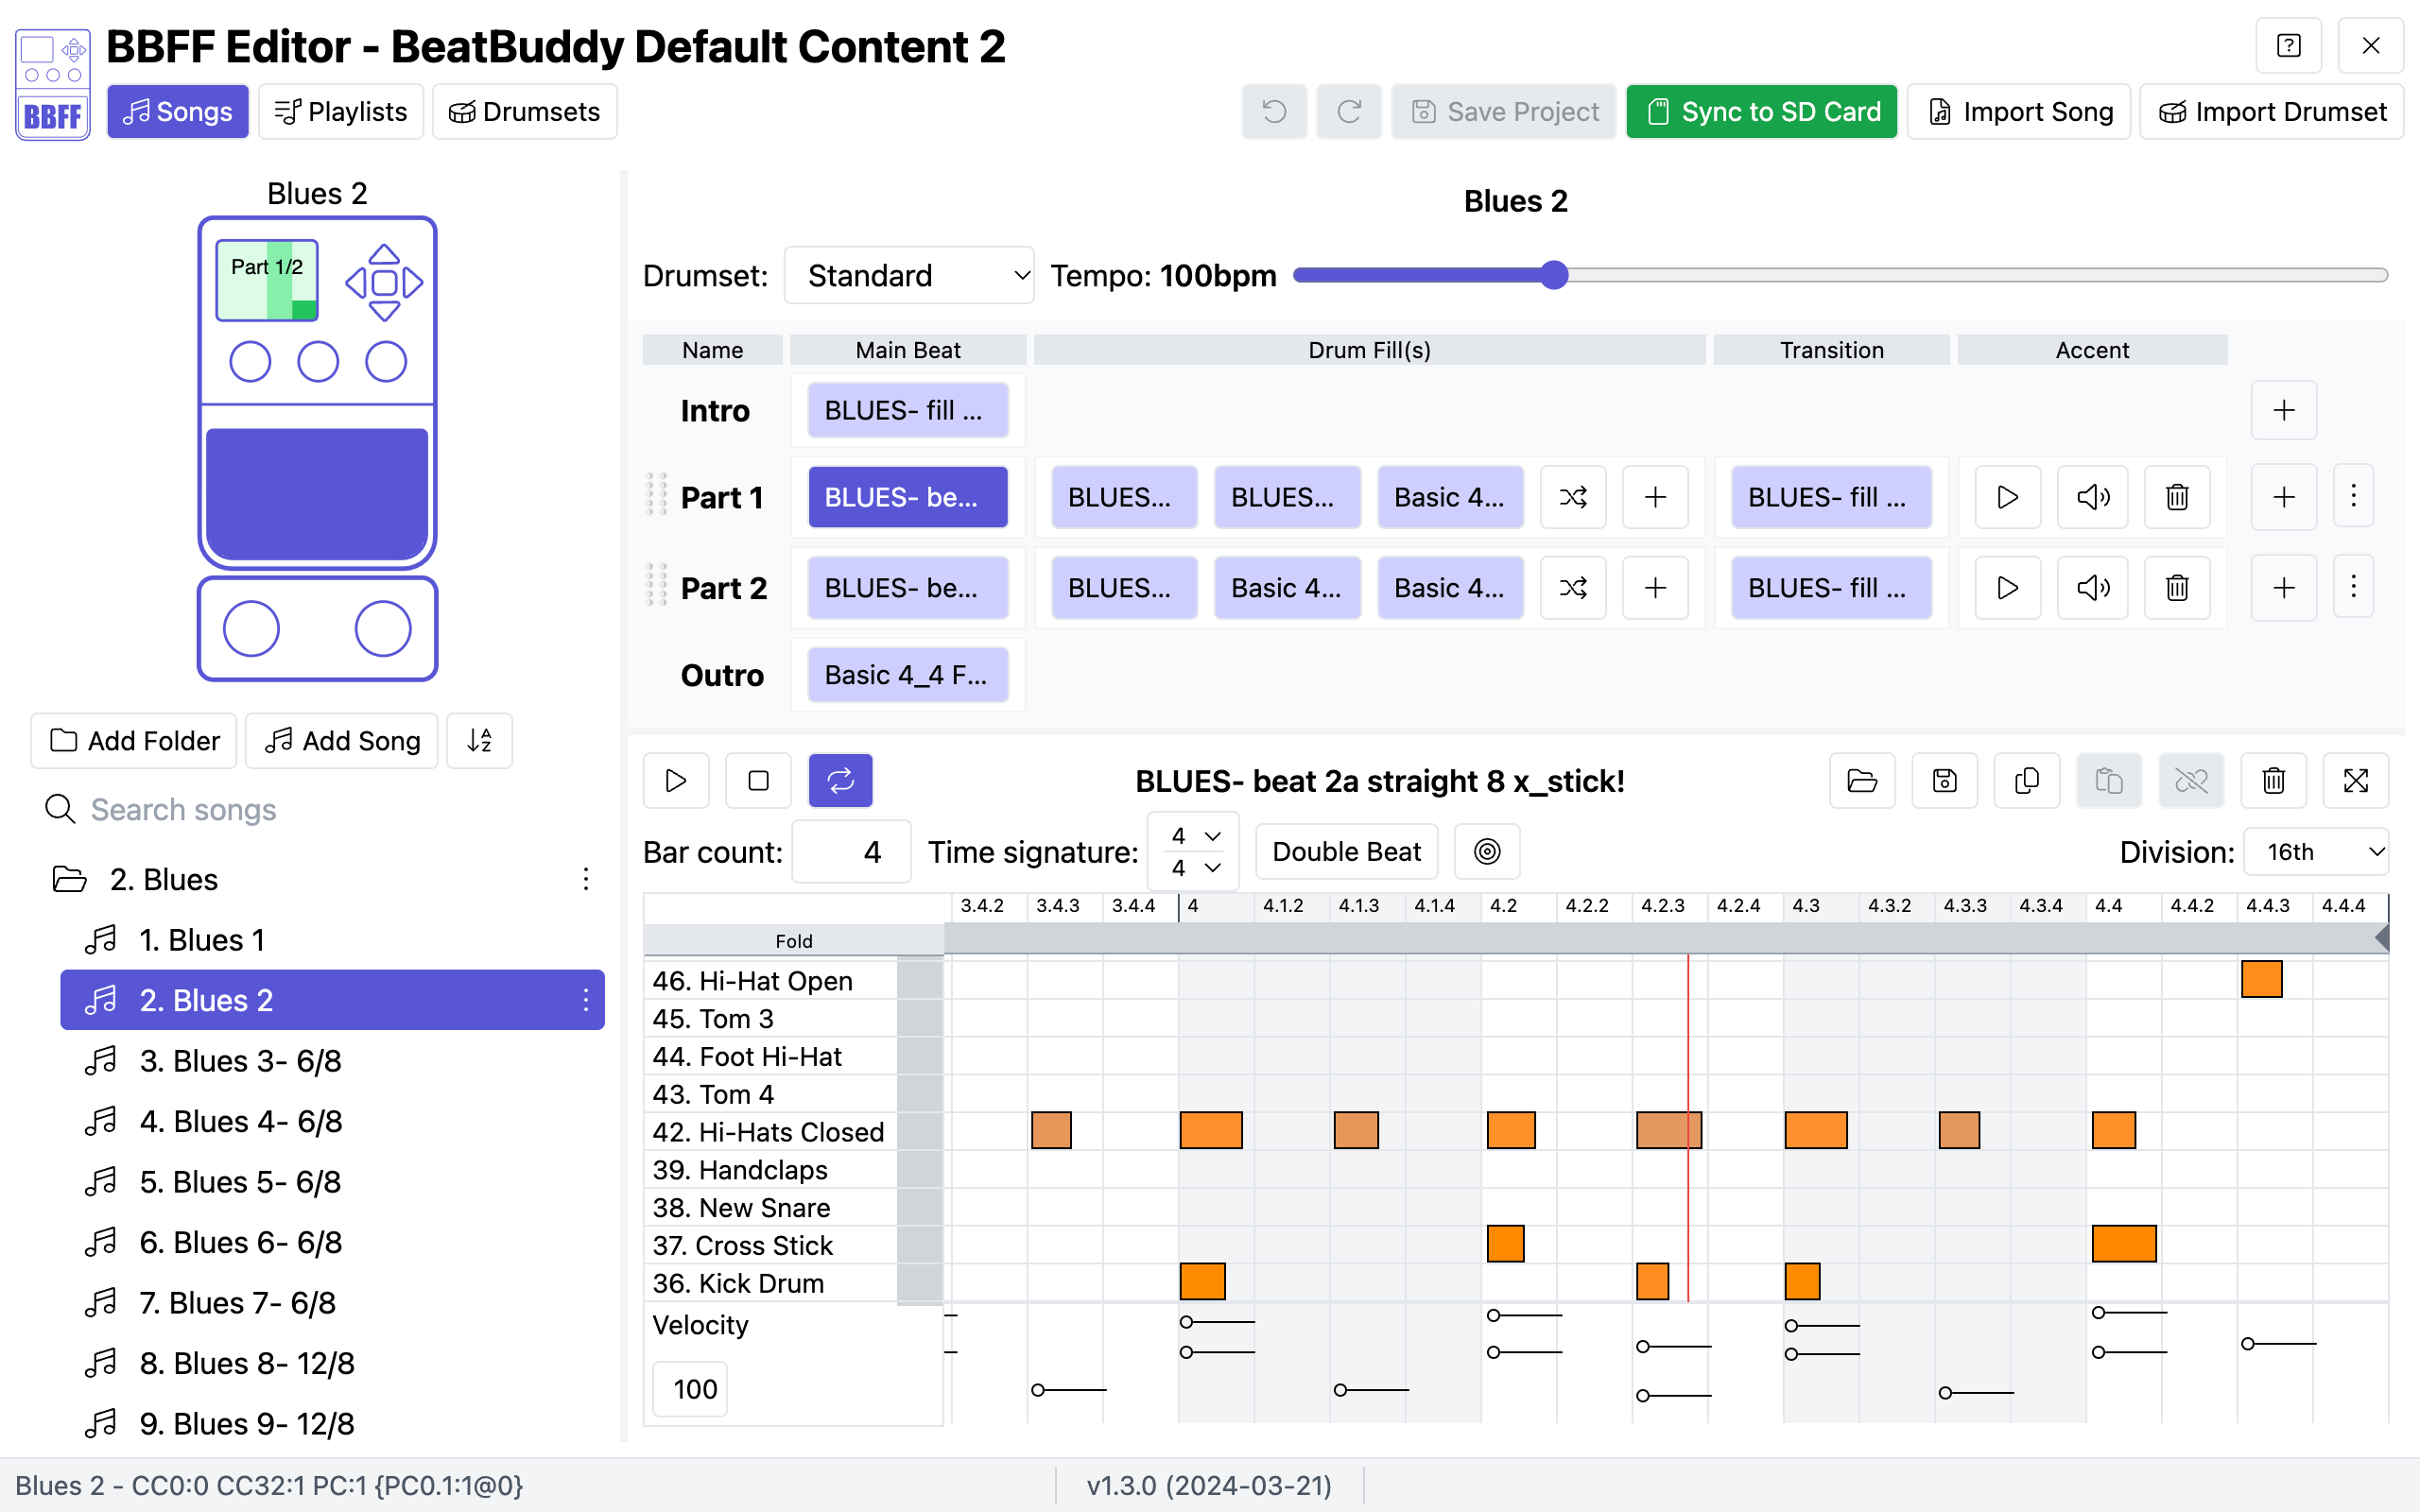Click the unlink icon in the editor toolbar
Screen dimensions: 2420x1512
2191,780
